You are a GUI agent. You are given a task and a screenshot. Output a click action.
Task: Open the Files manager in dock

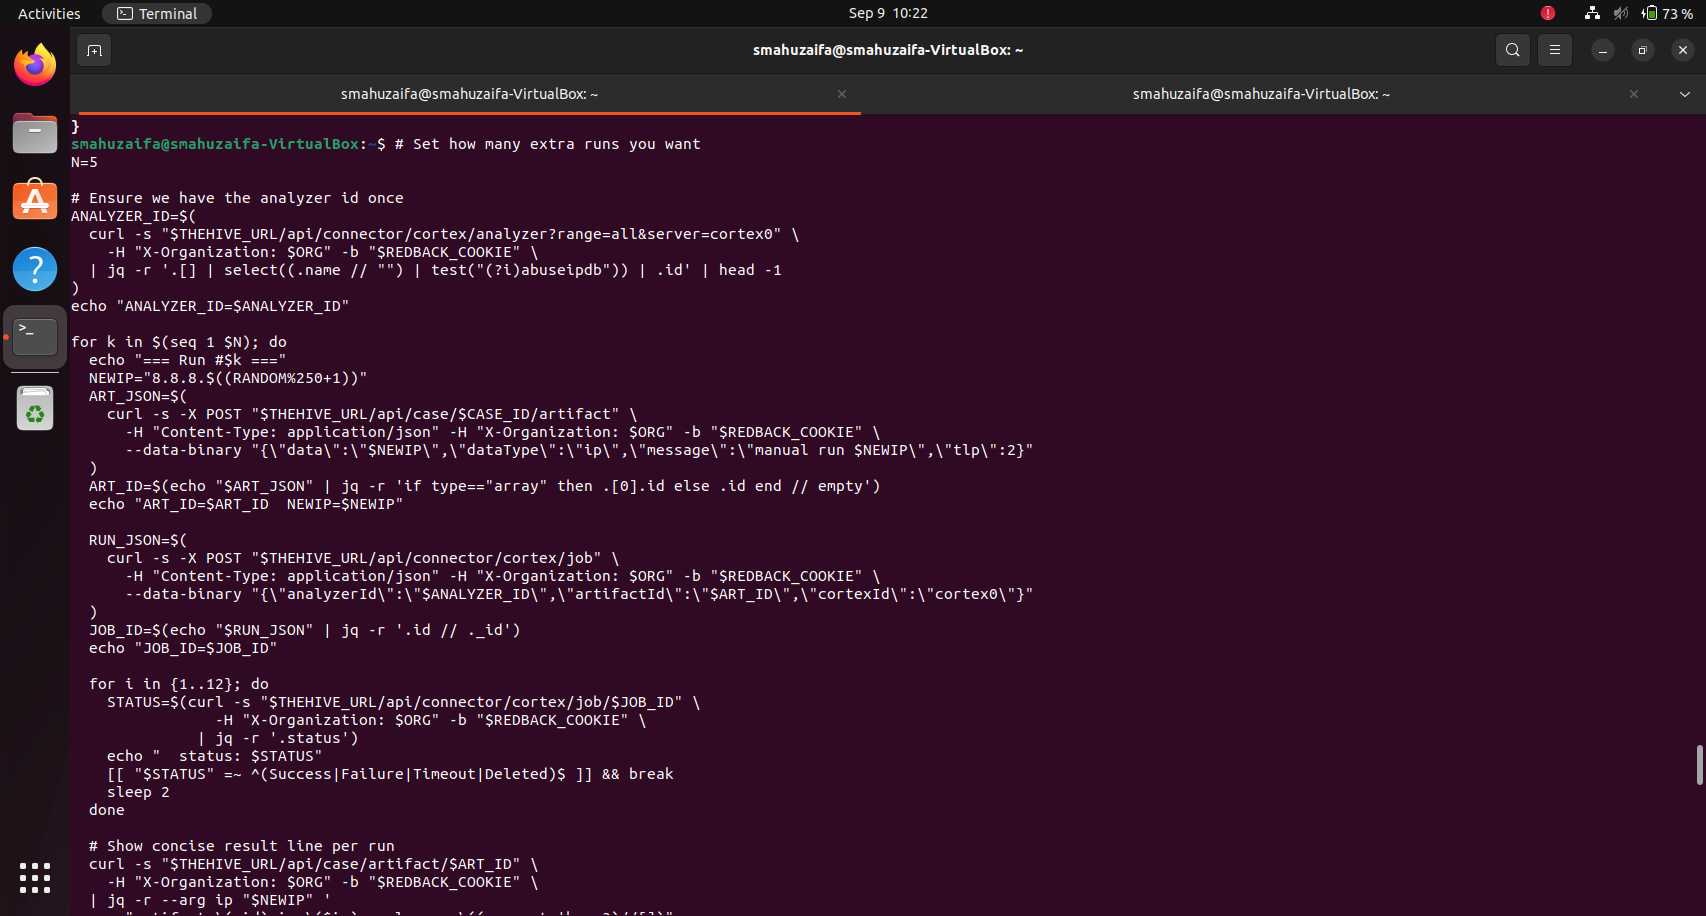coord(35,133)
